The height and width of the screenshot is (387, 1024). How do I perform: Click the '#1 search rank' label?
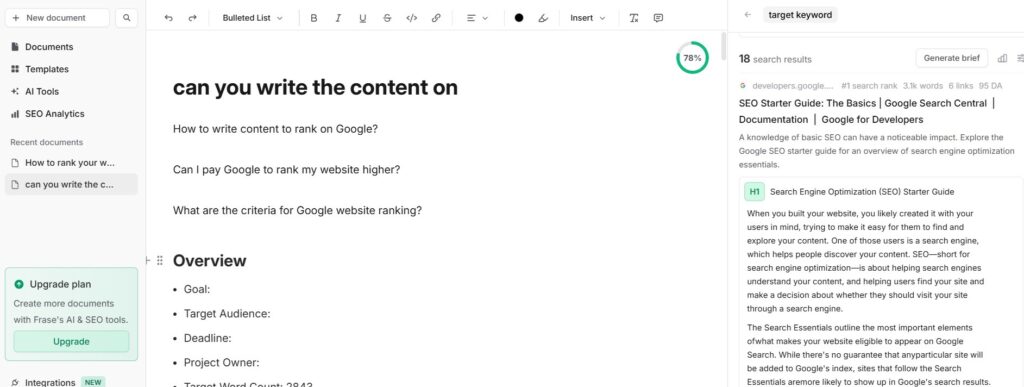[869, 85]
